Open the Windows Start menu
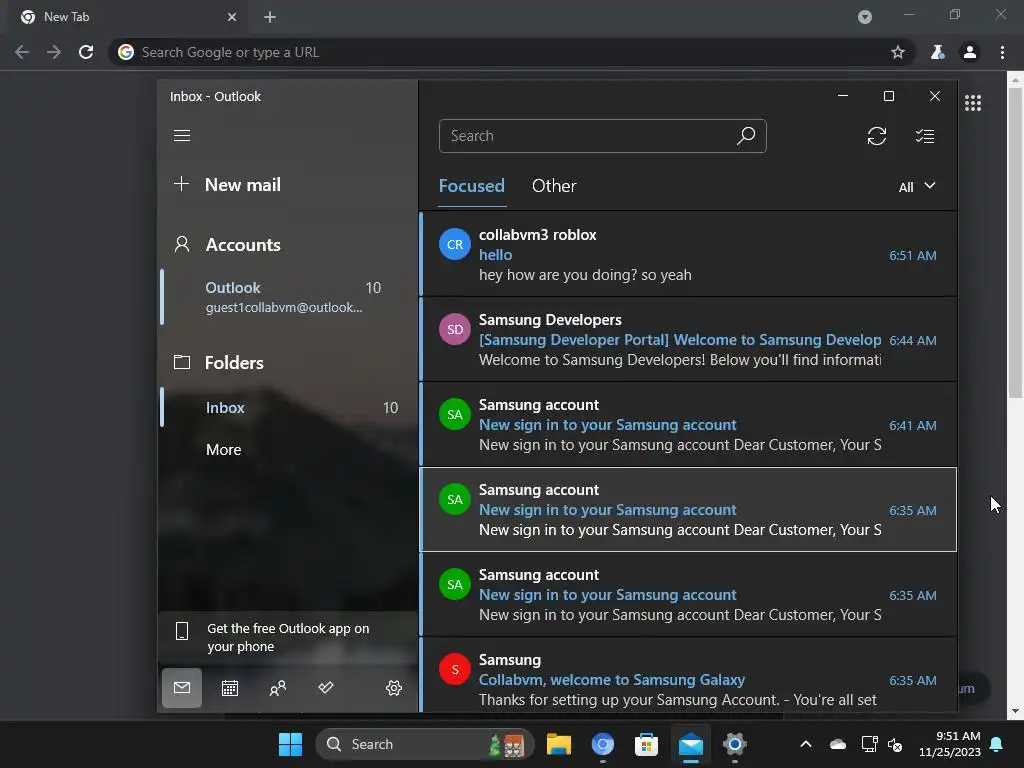 click(x=290, y=744)
